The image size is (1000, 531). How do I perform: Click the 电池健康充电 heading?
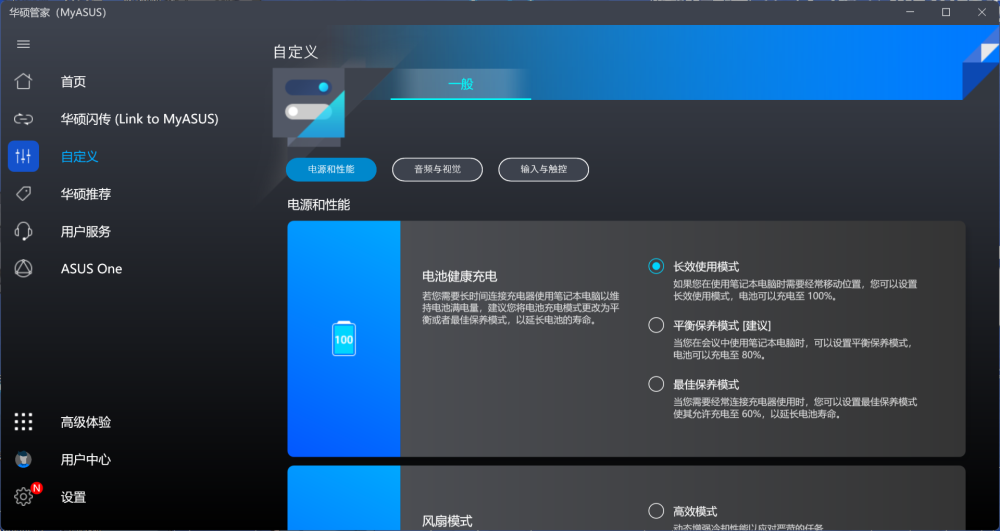tap(460, 276)
